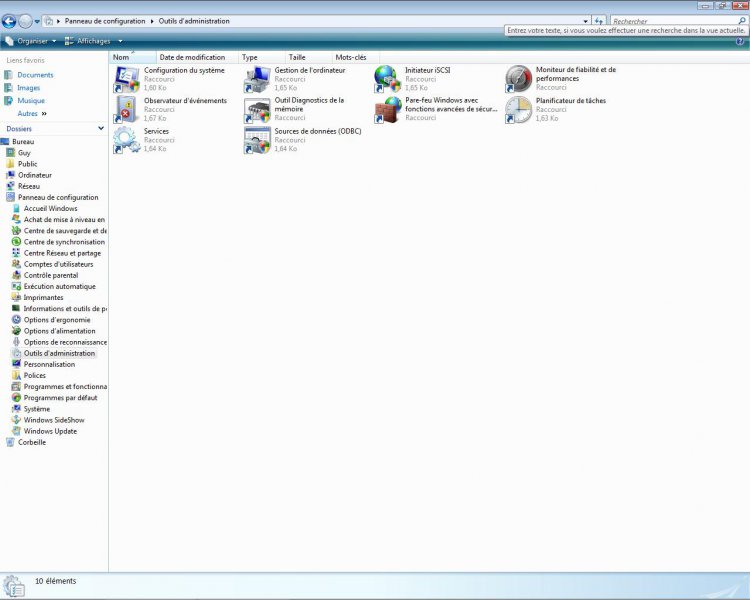This screenshot has height=600, width=750.
Task: Click the refresh button beside address bar
Action: point(599,21)
